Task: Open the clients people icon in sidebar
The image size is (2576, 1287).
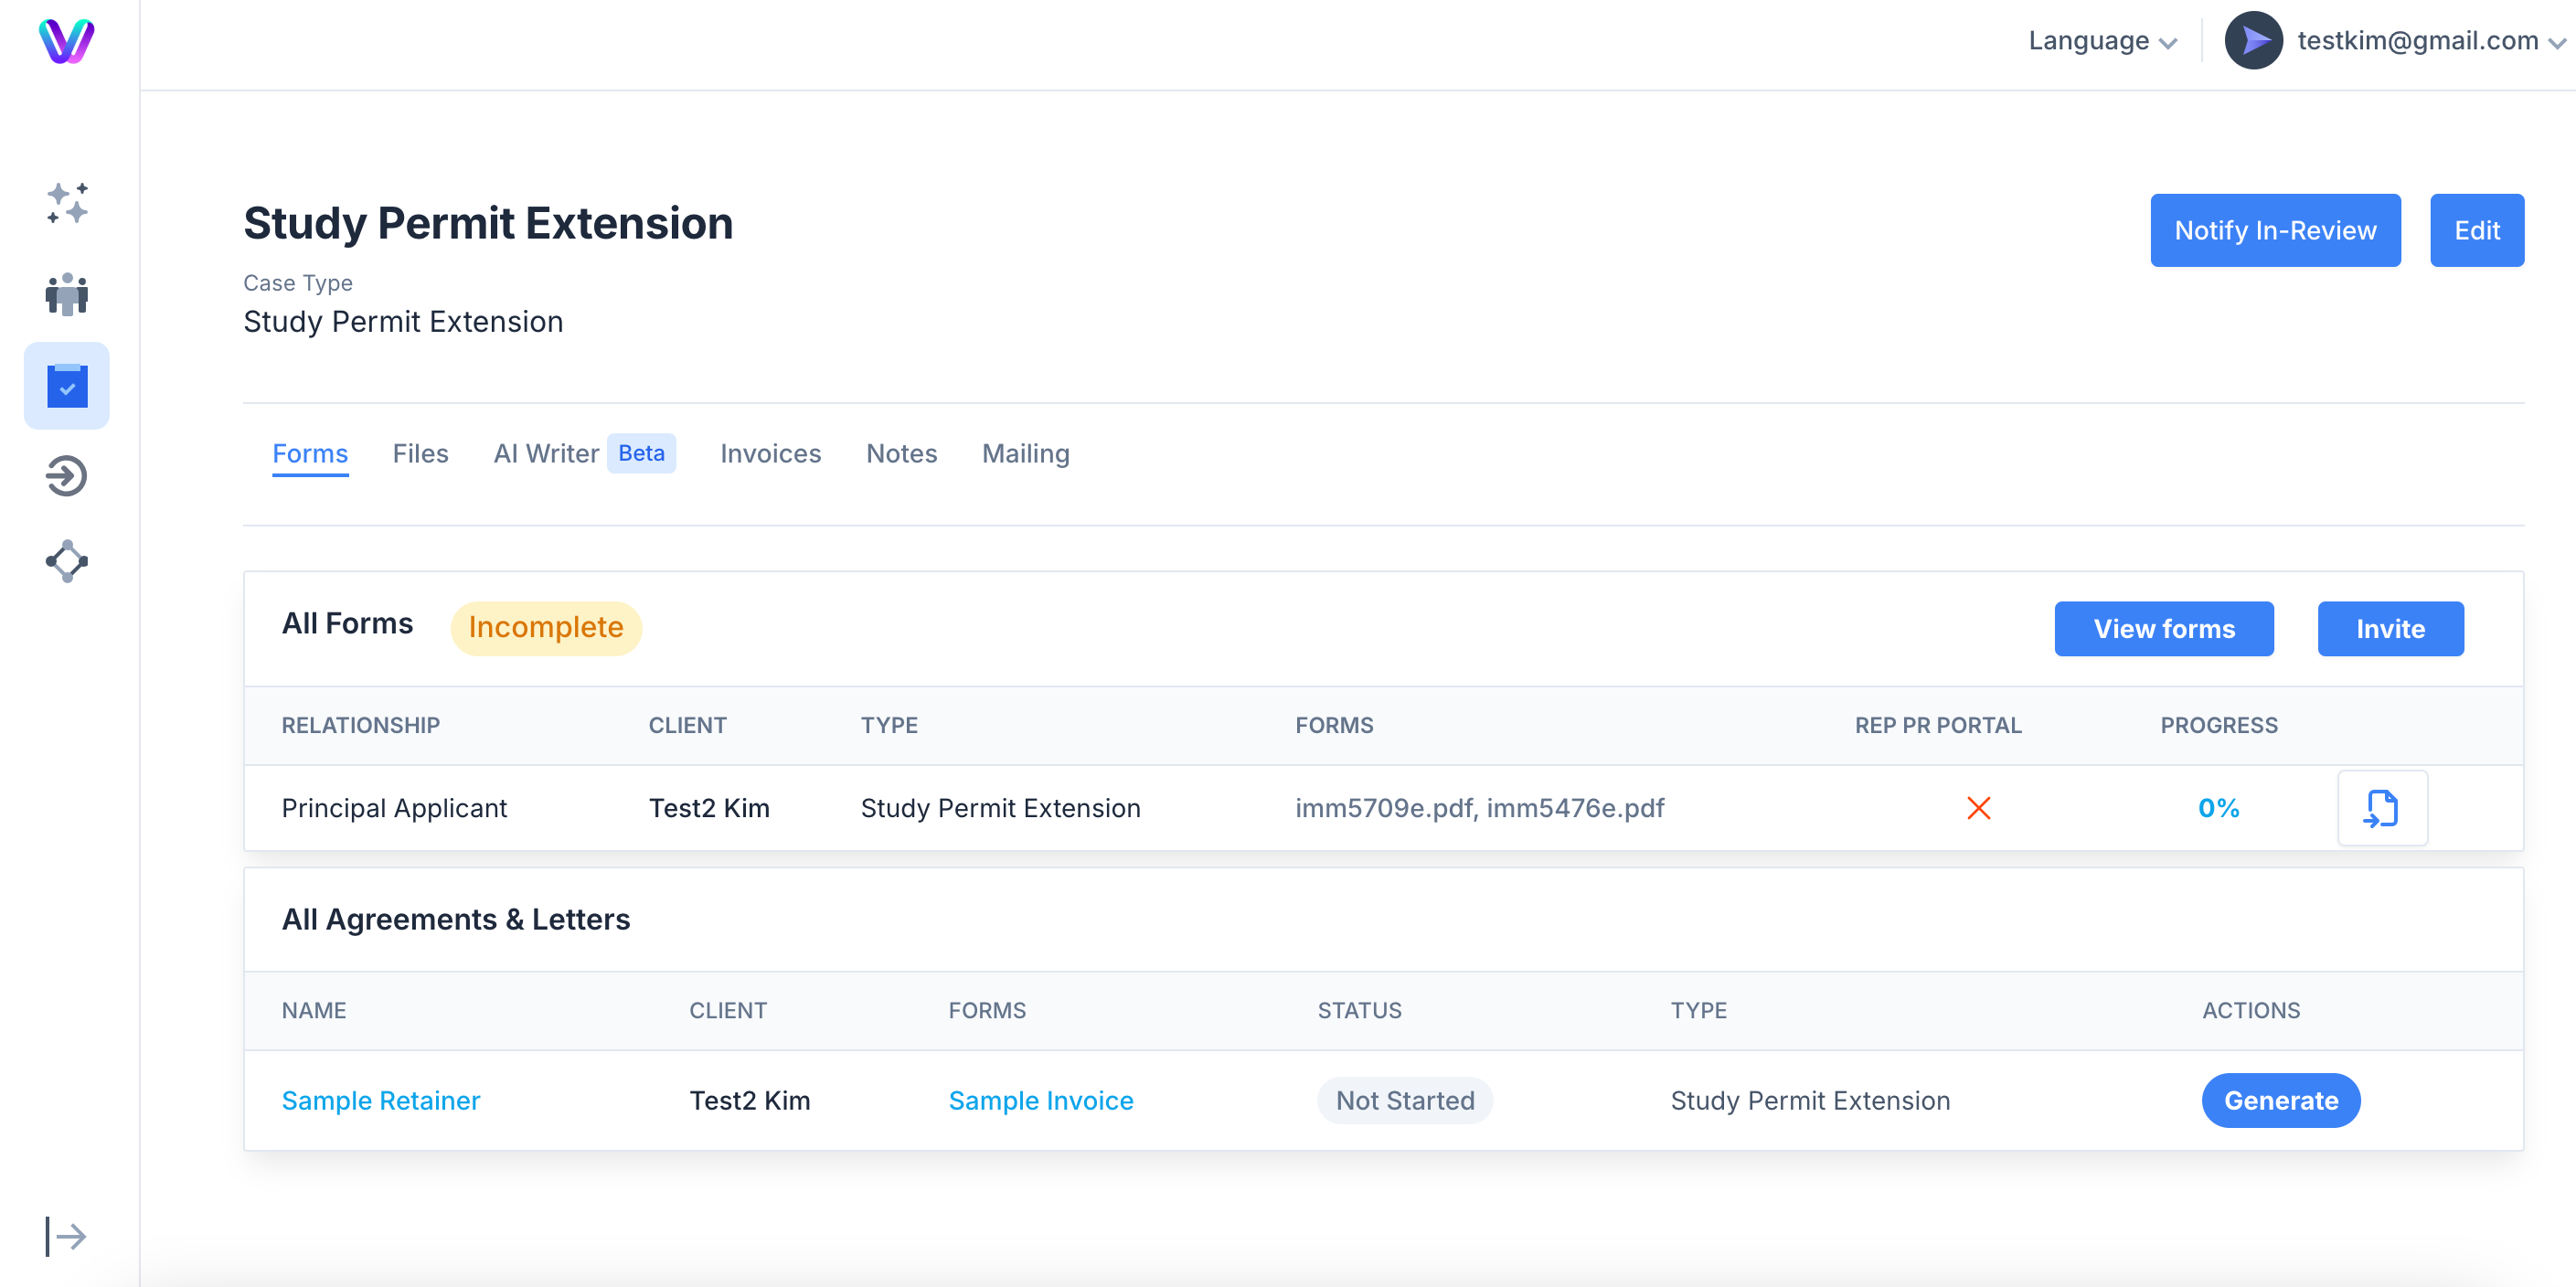Action: (67, 294)
